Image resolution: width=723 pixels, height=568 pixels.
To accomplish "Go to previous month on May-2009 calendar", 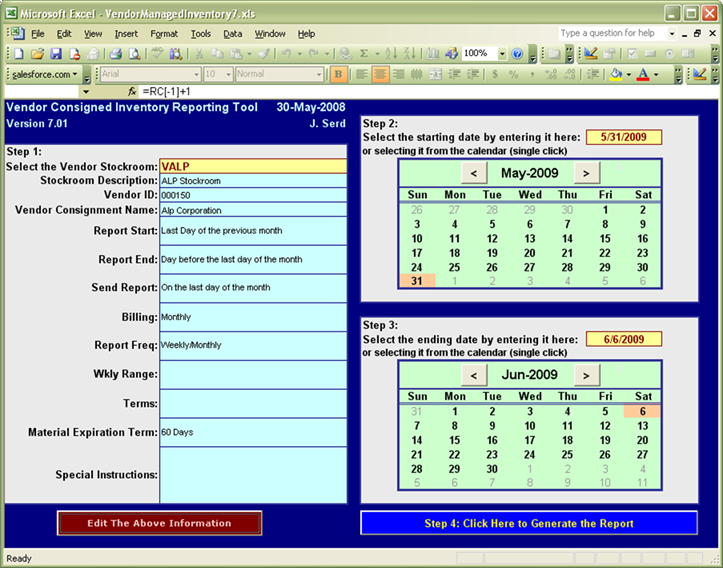I will tap(474, 173).
